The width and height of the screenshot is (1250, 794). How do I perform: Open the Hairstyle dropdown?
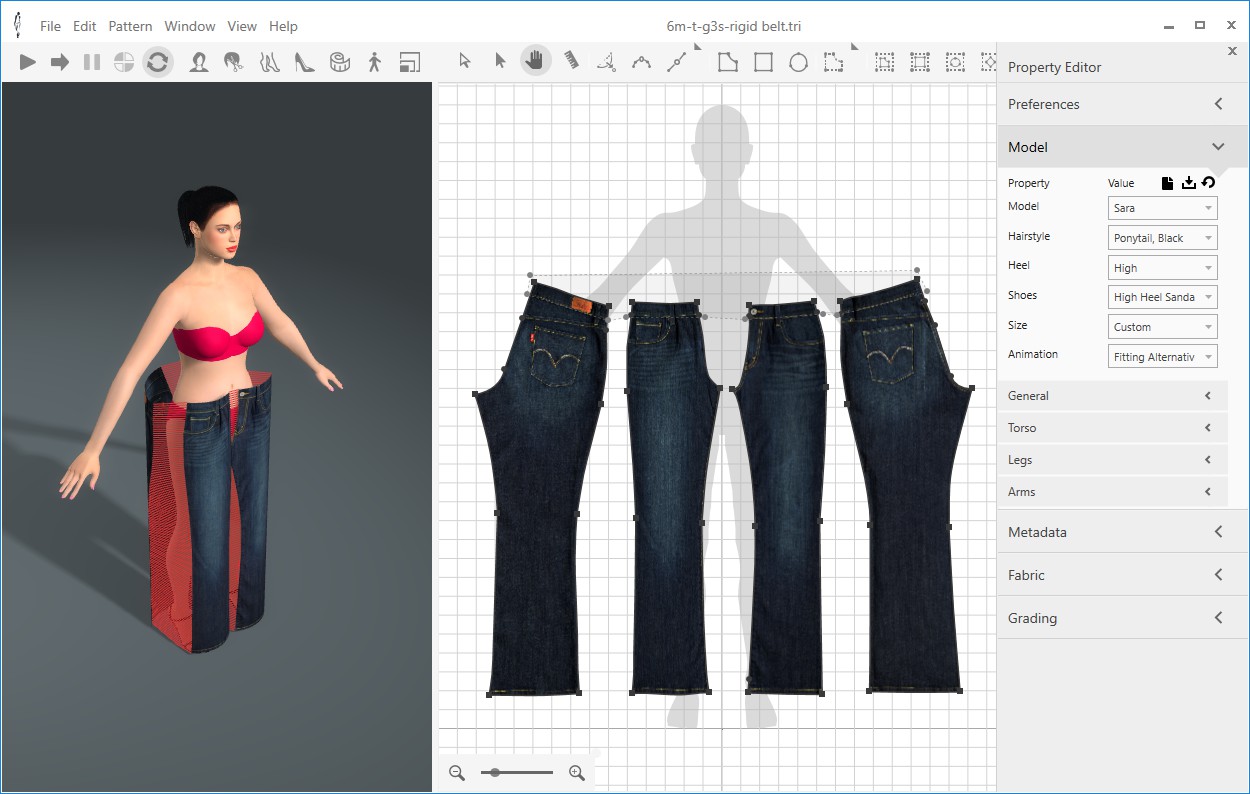click(1162, 238)
